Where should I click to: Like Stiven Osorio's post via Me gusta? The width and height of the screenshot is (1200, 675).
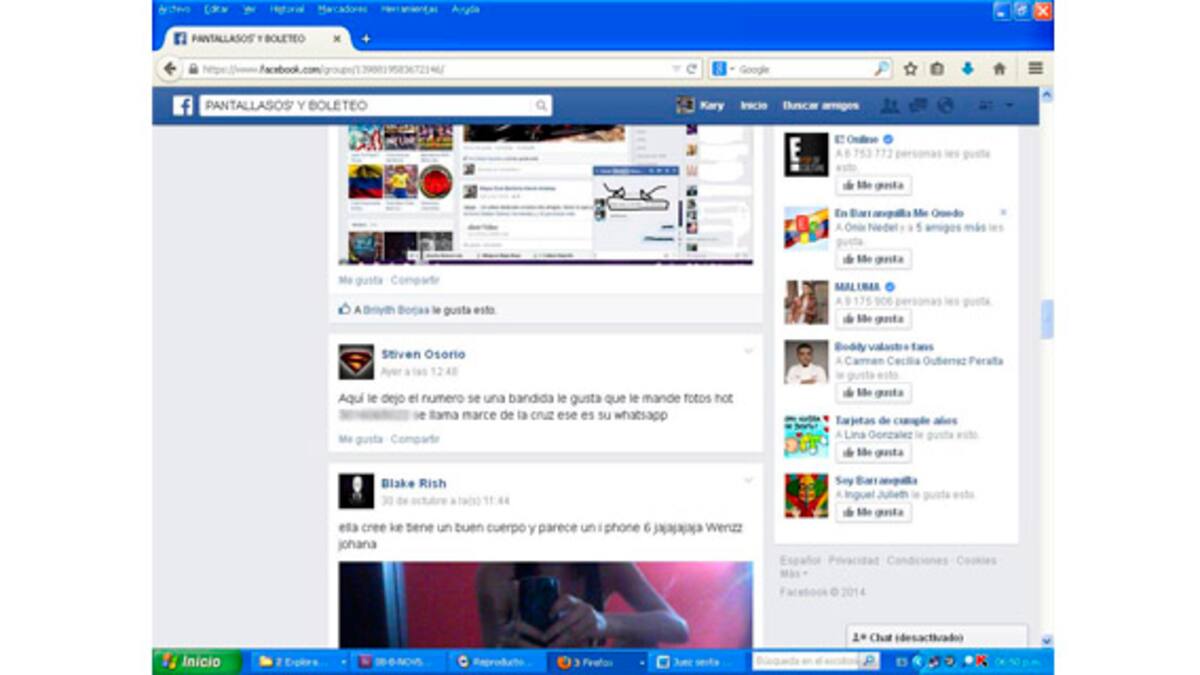360,439
